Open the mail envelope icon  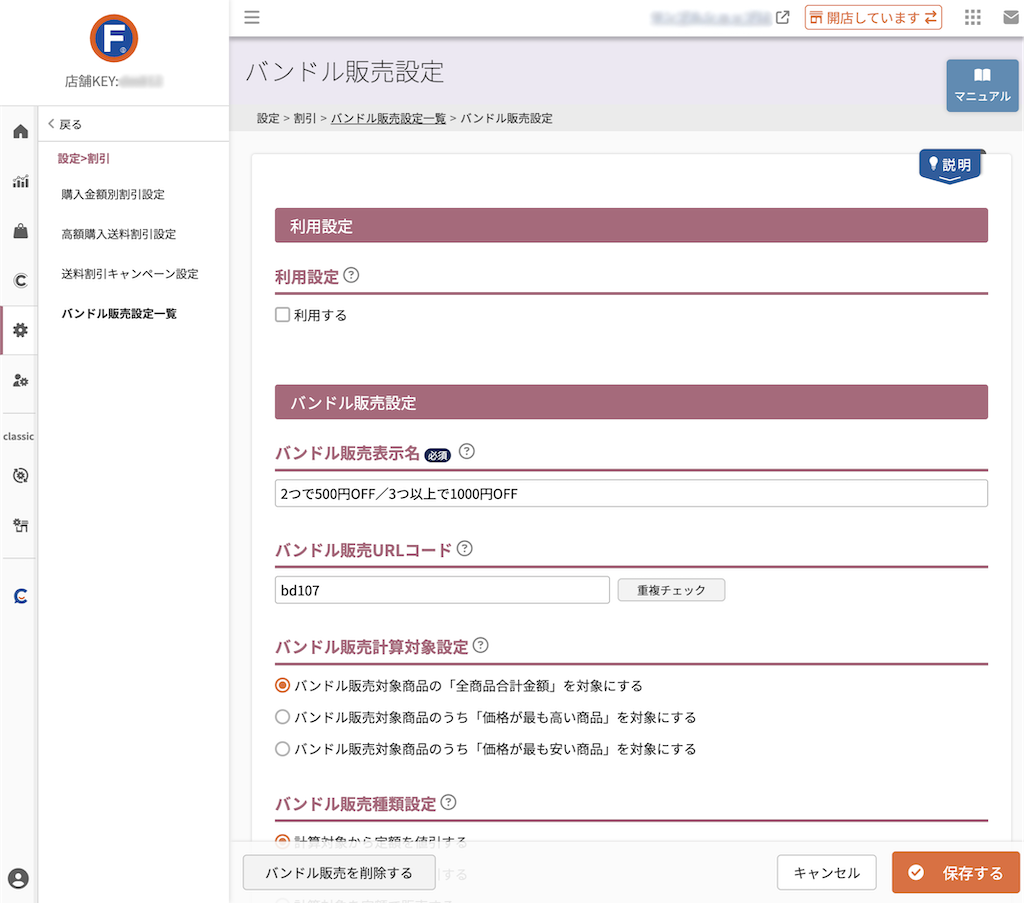coord(1011,18)
